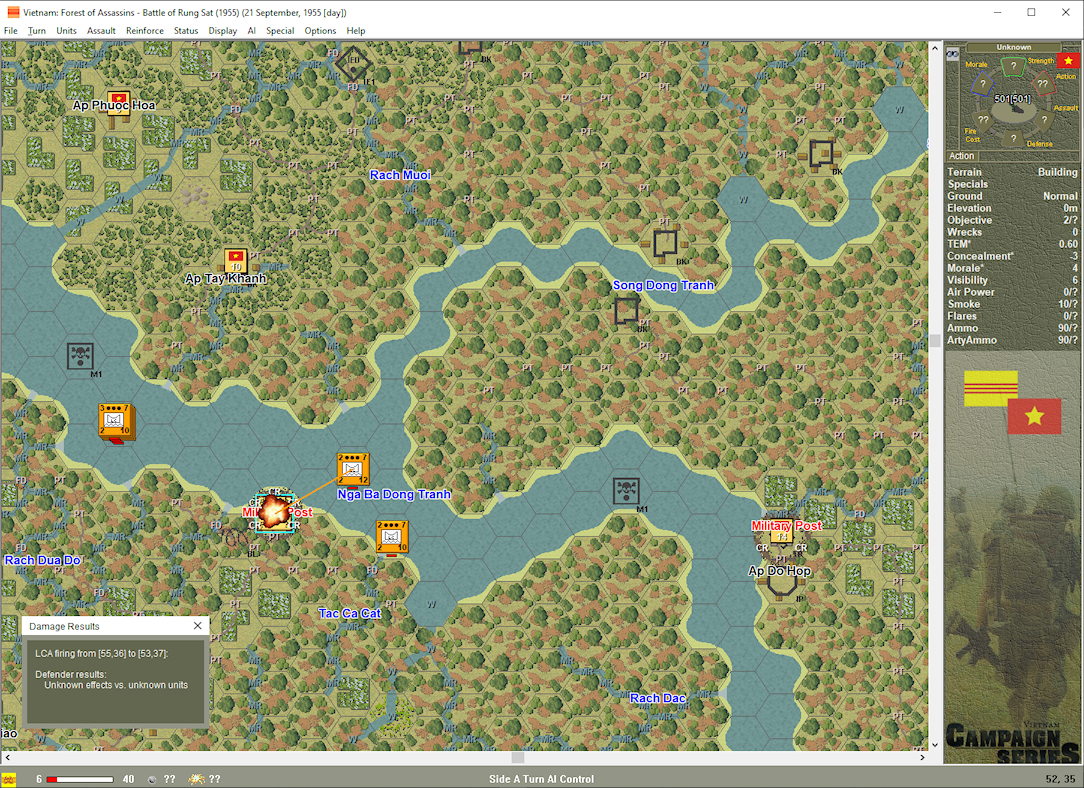
Task: Click the Assault value indicator box
Action: 1045,120
